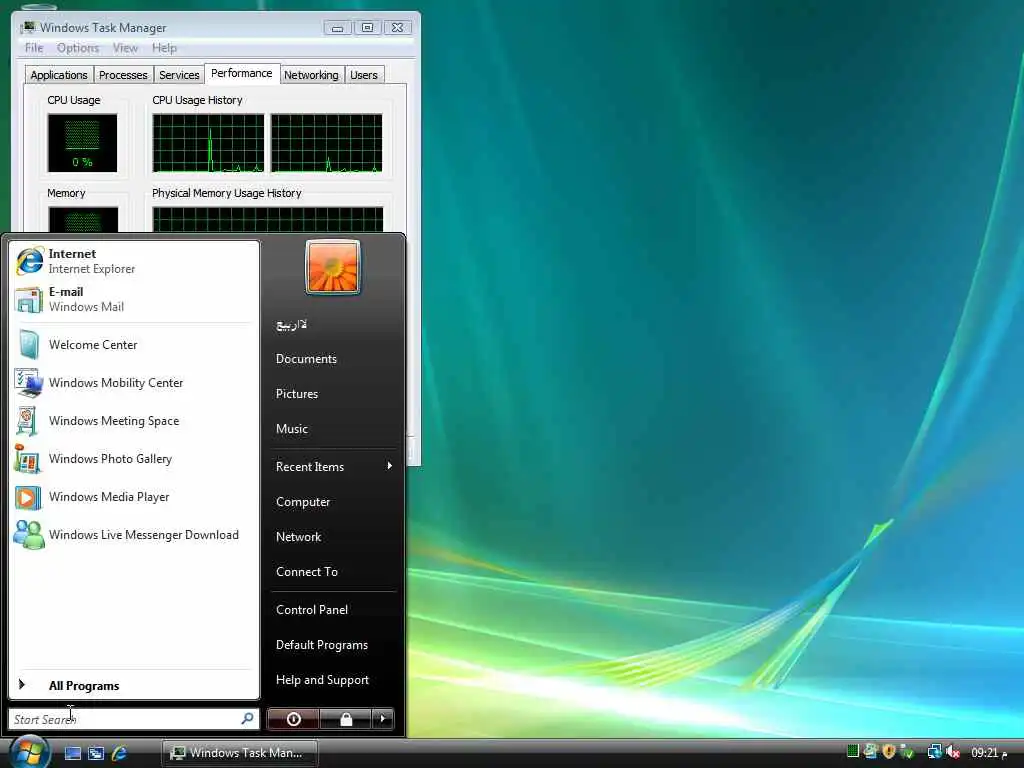
Task: Expand All Programs list
Action: click(x=134, y=685)
